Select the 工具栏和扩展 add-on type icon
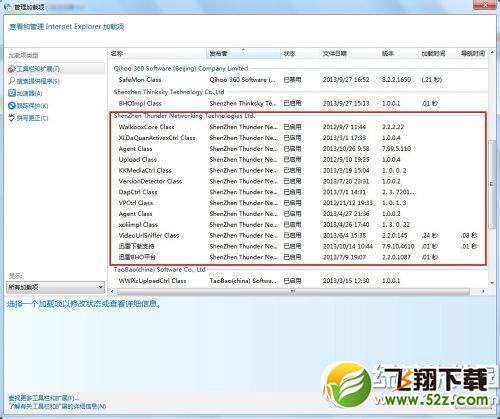Viewport: 500px width, 419px height. point(12,69)
